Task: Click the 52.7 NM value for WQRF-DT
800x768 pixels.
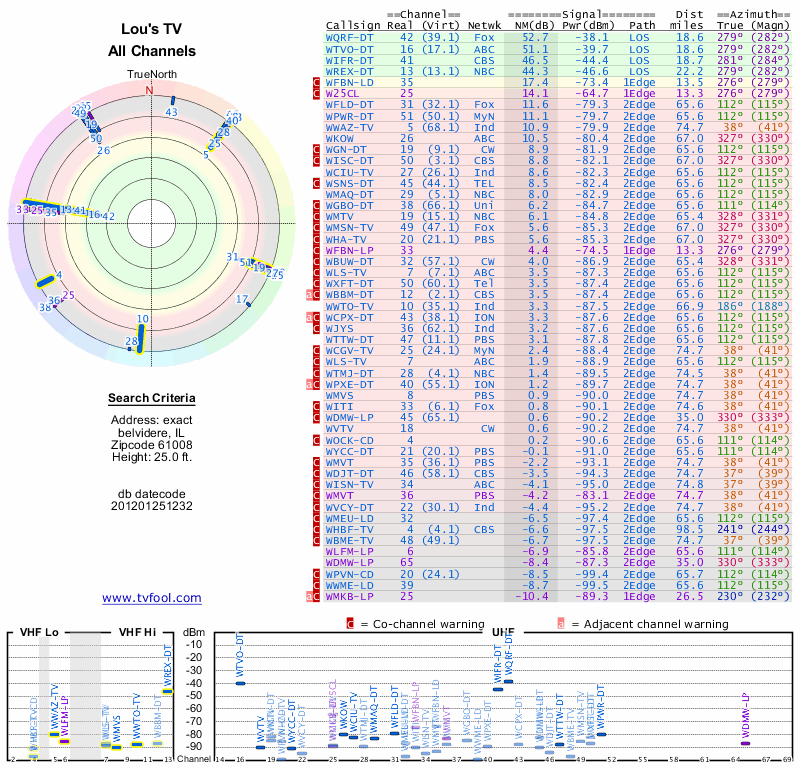Action: click(534, 37)
